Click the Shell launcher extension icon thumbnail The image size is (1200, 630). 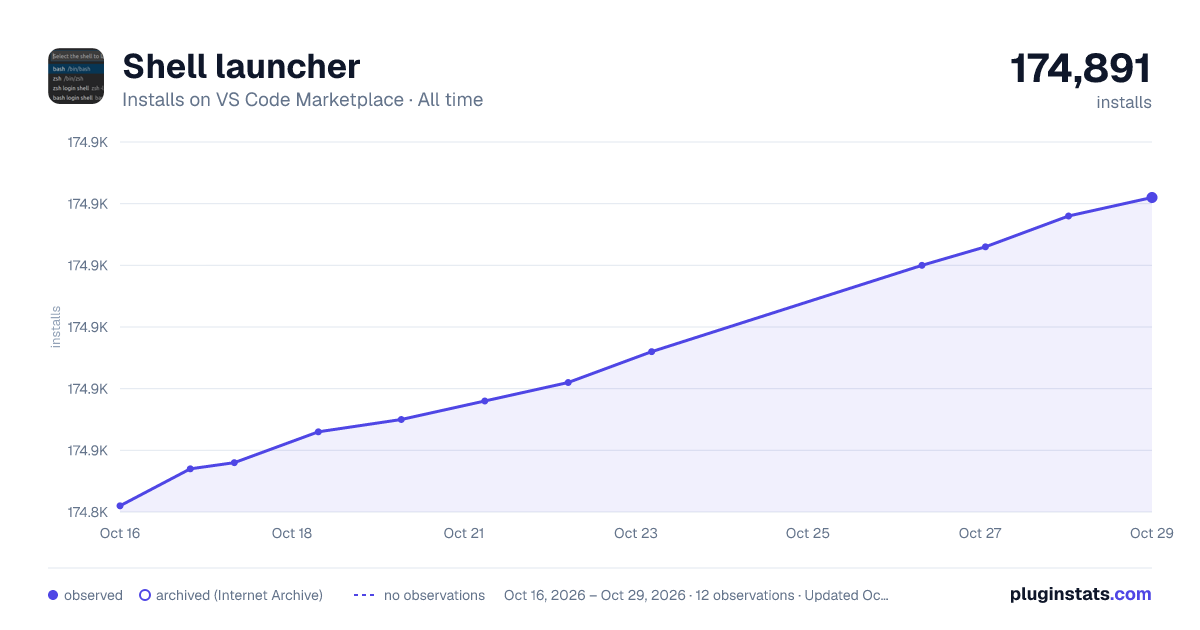[76, 76]
